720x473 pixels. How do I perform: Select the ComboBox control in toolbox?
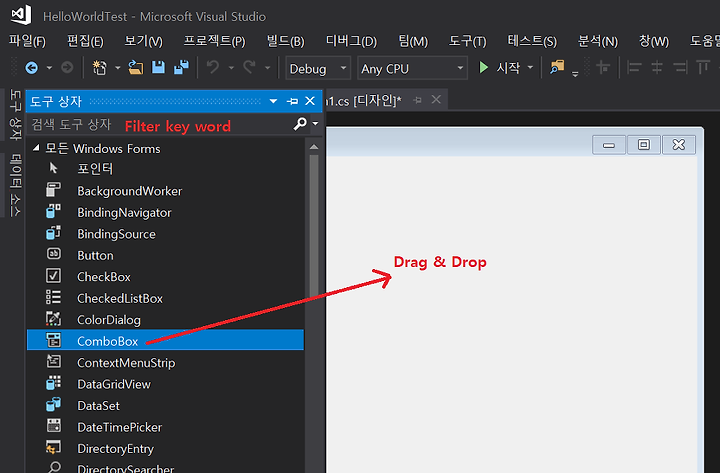point(165,340)
